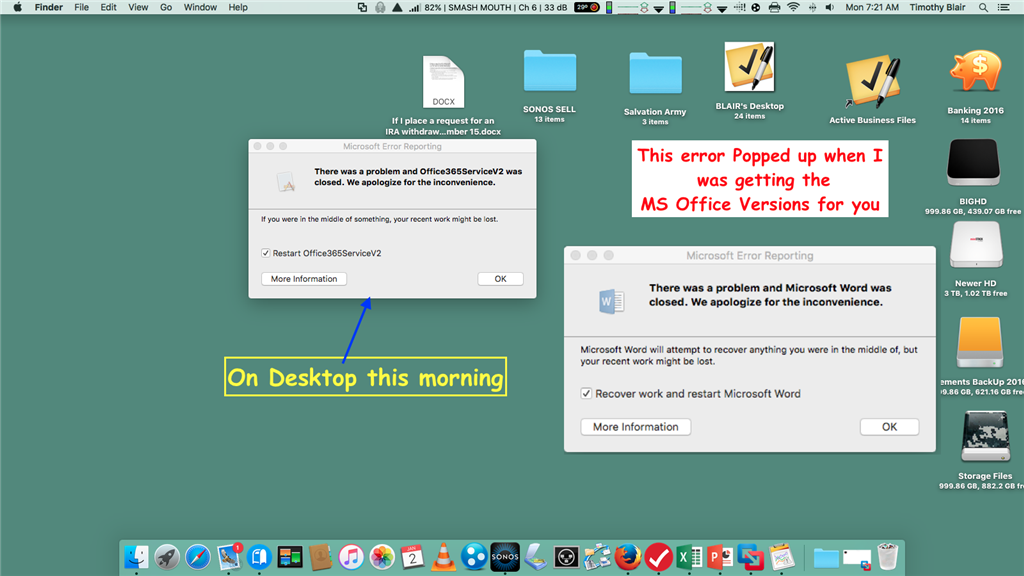Click More Information in Word error dialog
The width and height of the screenshot is (1024, 576).
[635, 426]
